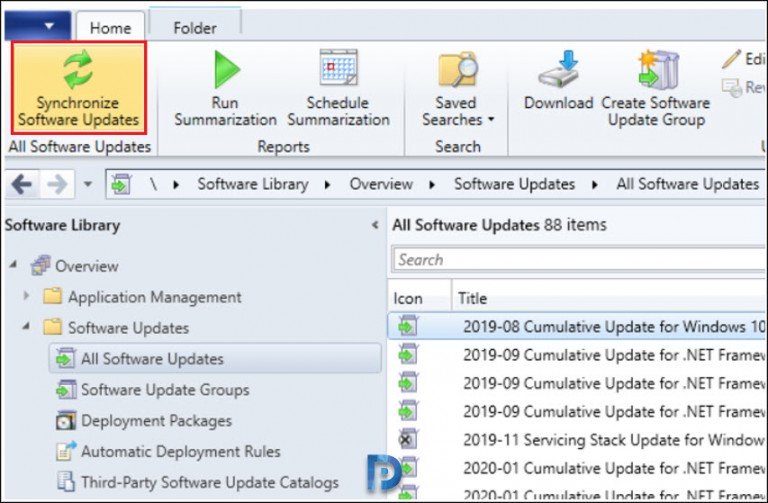
Task: Go back with the navigation arrow
Action: pos(22,185)
